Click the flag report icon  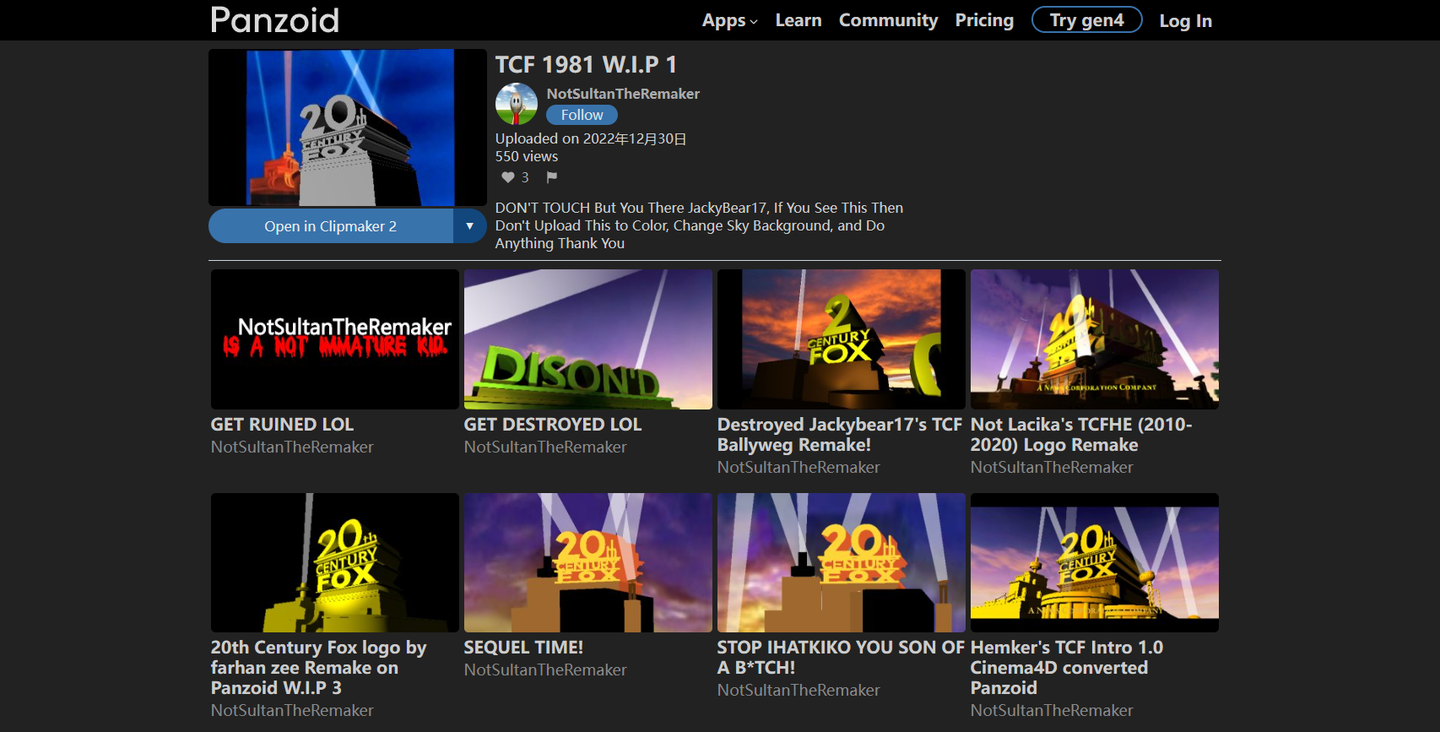pos(551,177)
